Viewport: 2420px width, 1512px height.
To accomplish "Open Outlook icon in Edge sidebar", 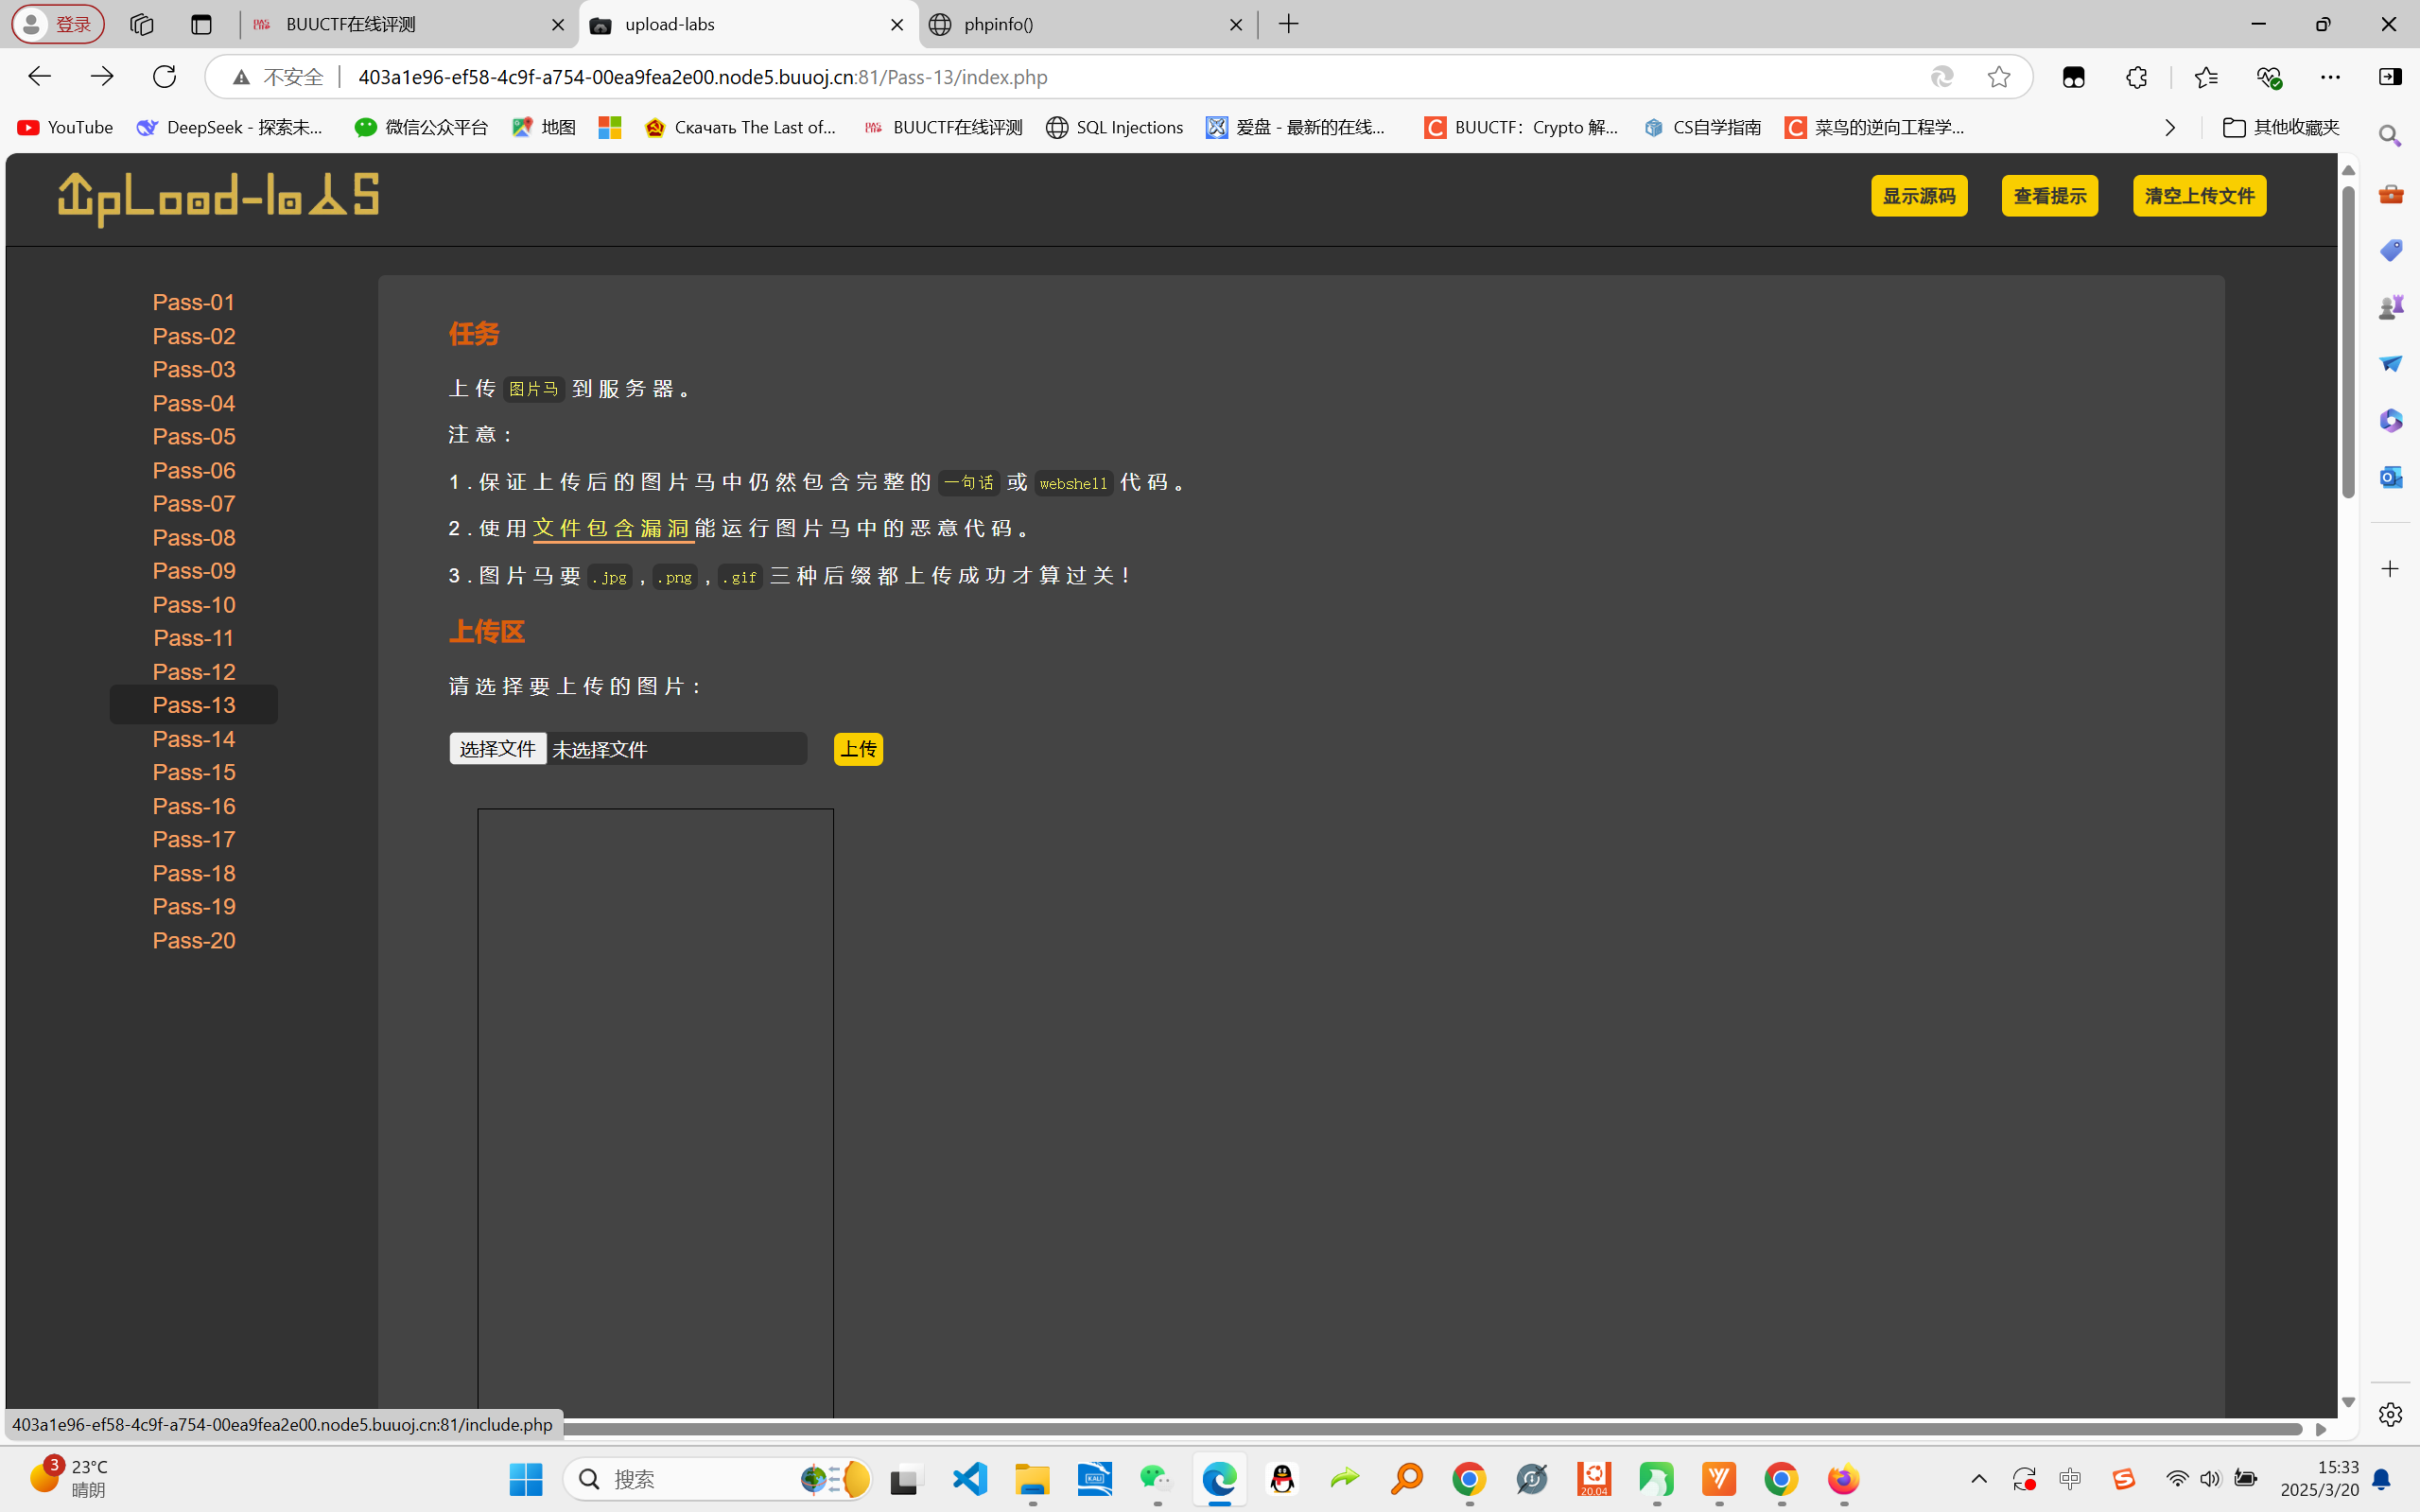I will pos(2390,477).
